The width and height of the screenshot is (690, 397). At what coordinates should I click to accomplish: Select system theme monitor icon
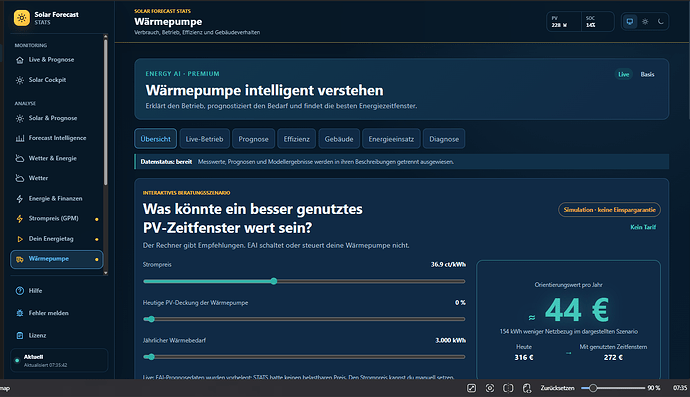(x=630, y=22)
